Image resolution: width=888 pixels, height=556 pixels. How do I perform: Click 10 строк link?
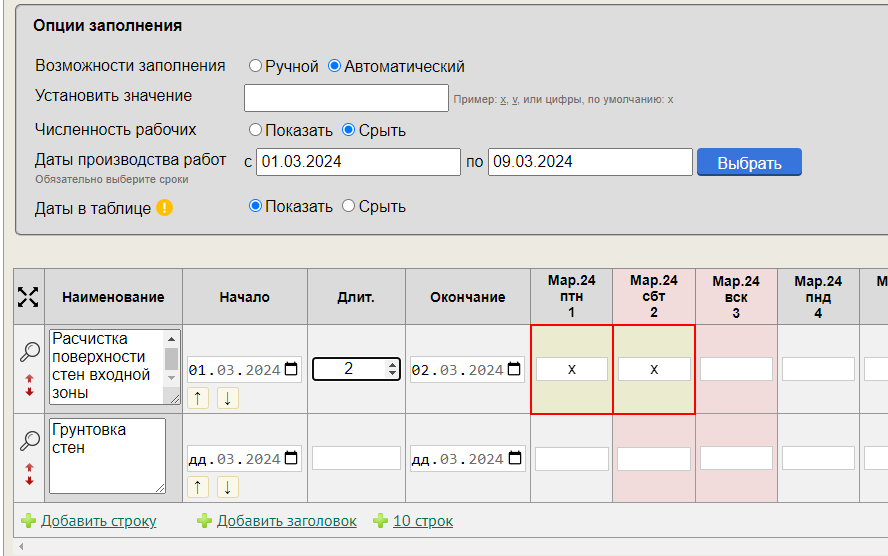(x=423, y=521)
